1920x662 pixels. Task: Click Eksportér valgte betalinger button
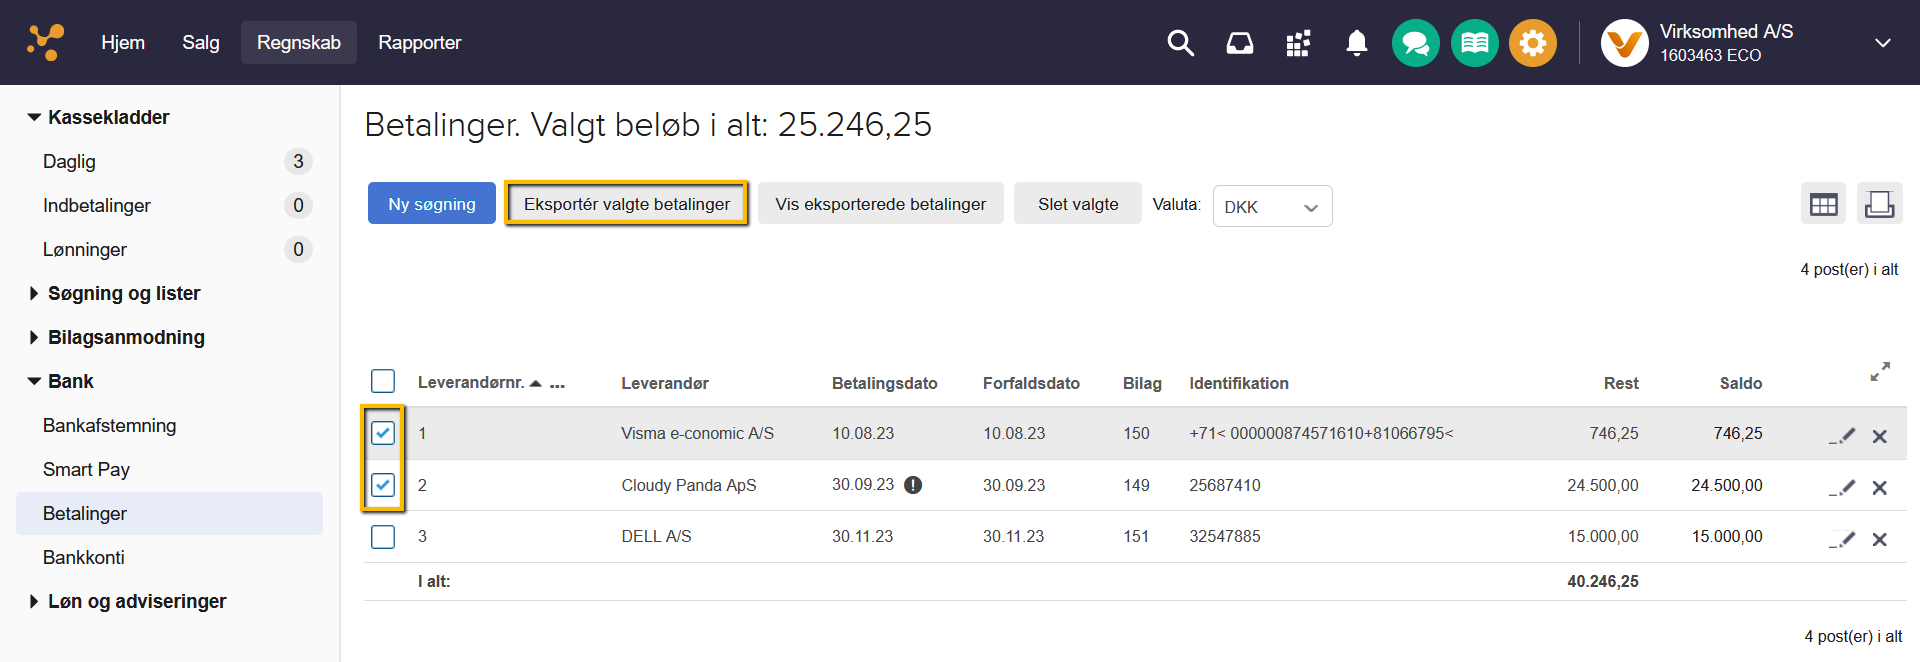[626, 204]
